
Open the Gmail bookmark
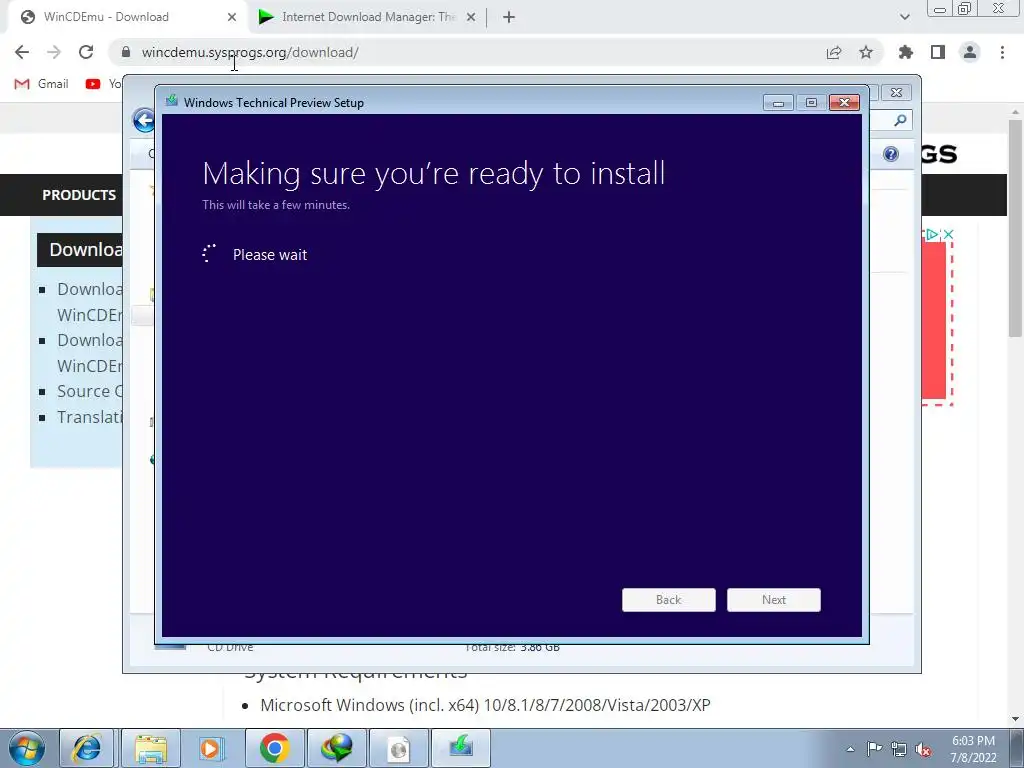[x=42, y=84]
